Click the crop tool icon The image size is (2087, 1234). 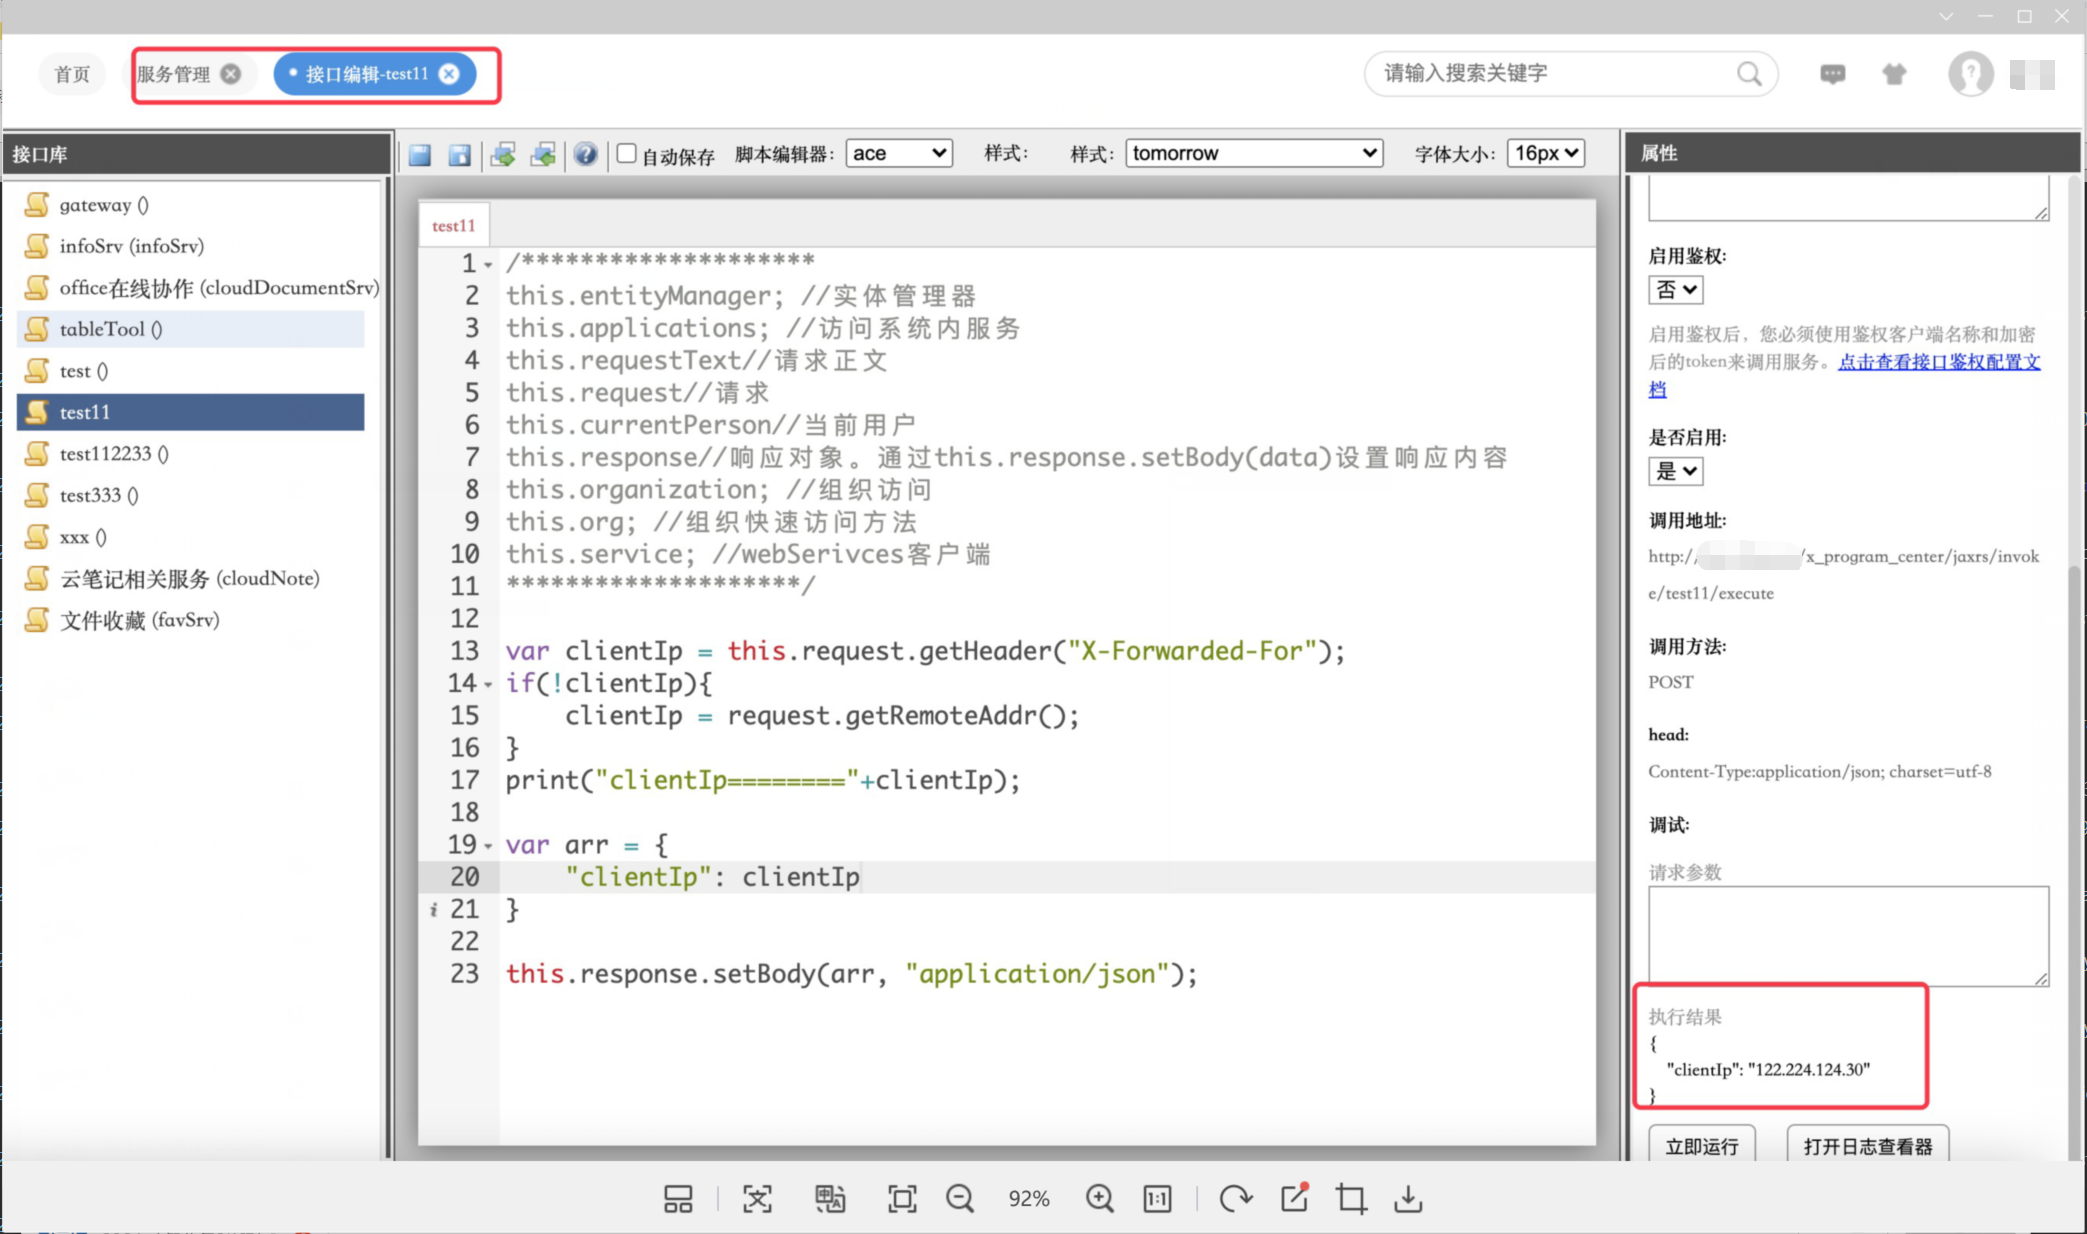pyautogui.click(x=1351, y=1198)
